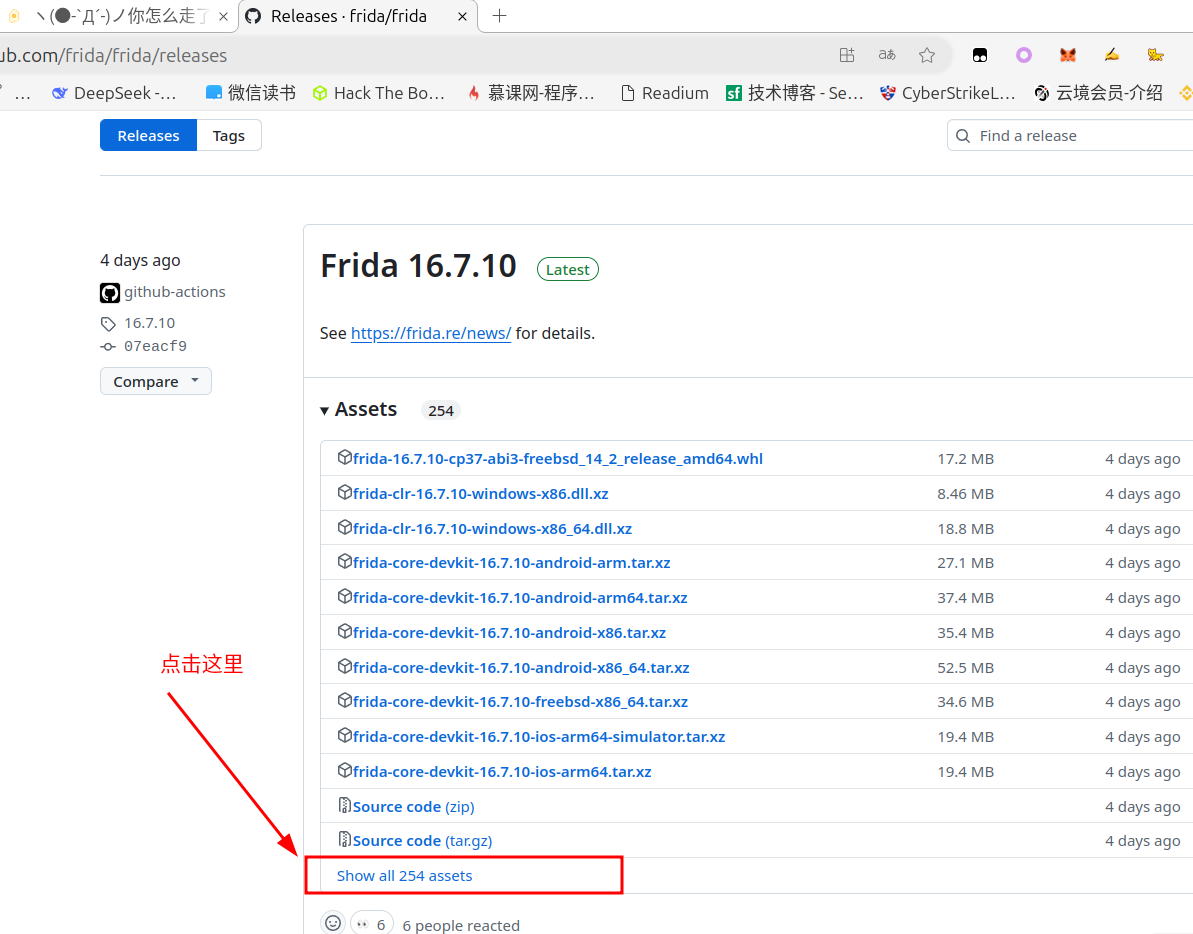
Task: Open the Compare dropdown
Action: click(x=155, y=381)
